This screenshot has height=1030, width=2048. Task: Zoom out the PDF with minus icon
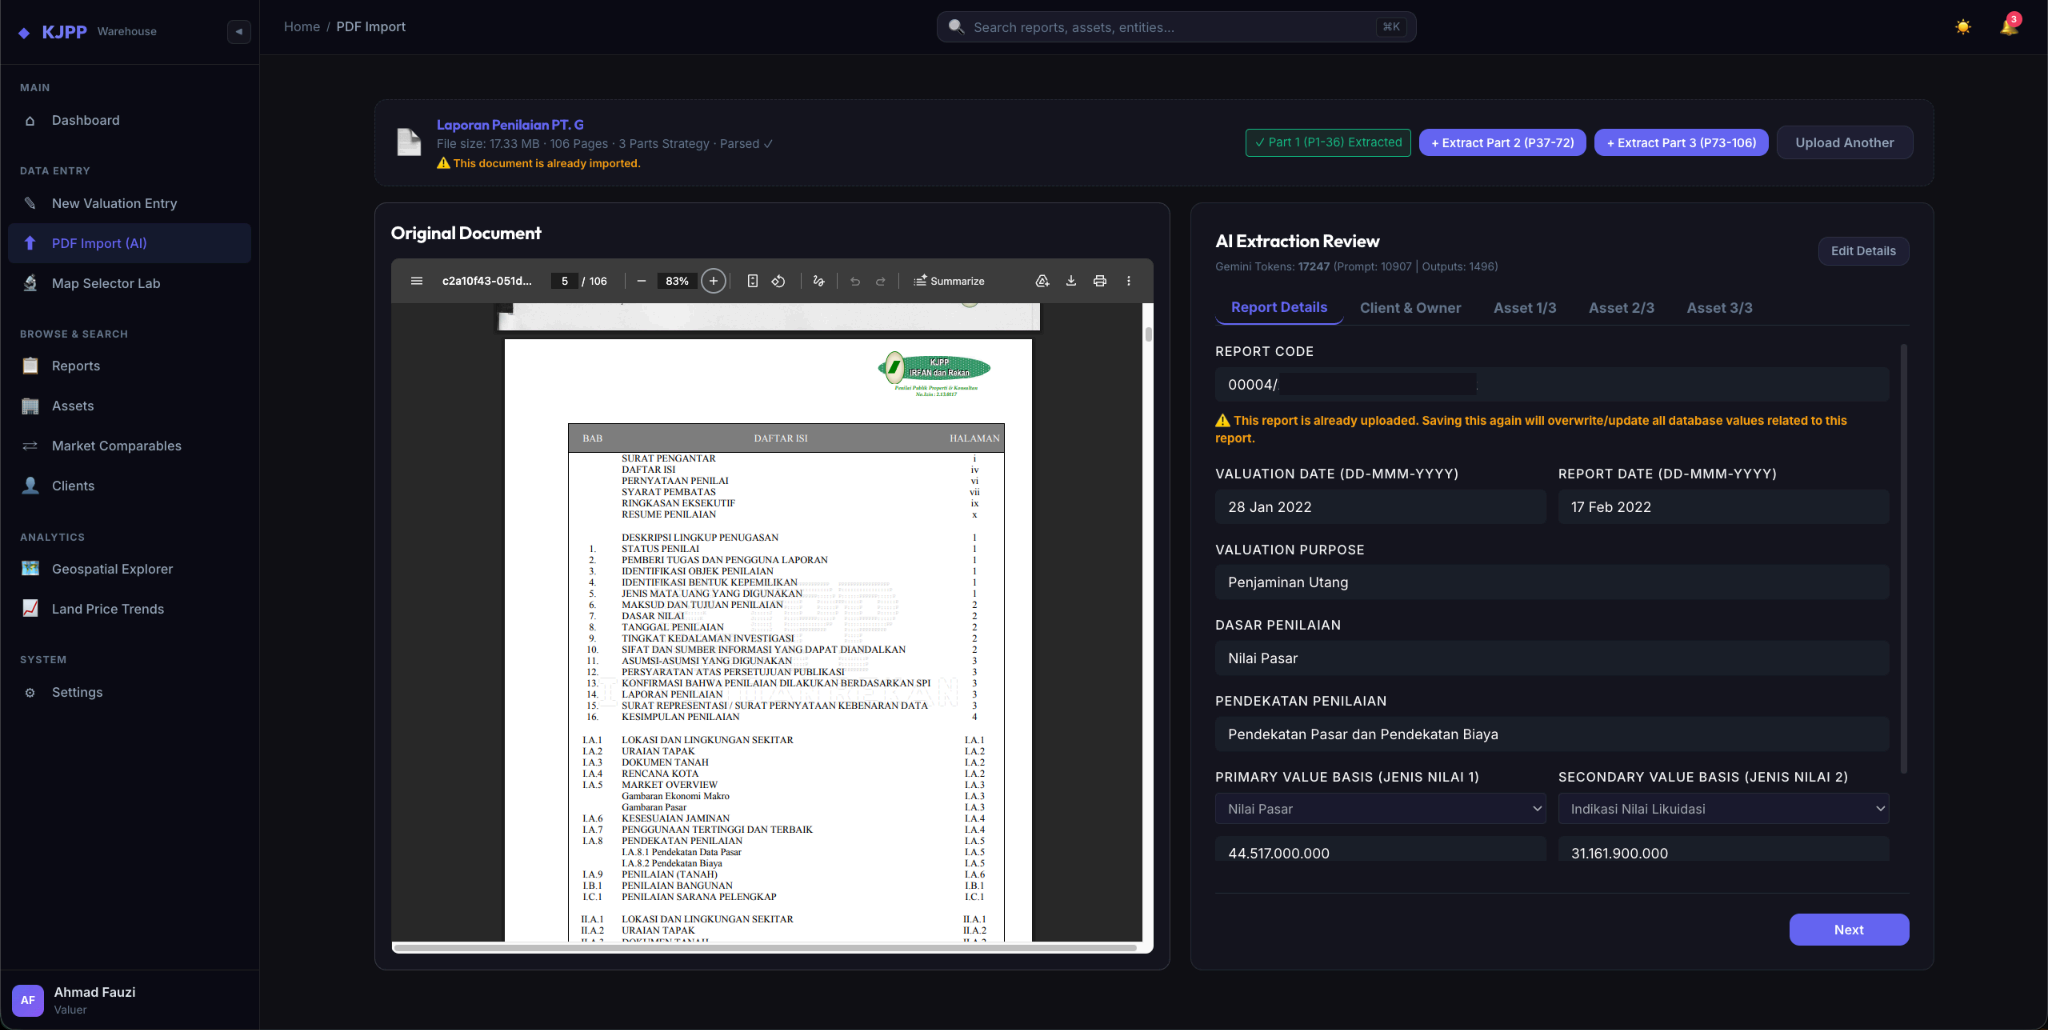[641, 281]
